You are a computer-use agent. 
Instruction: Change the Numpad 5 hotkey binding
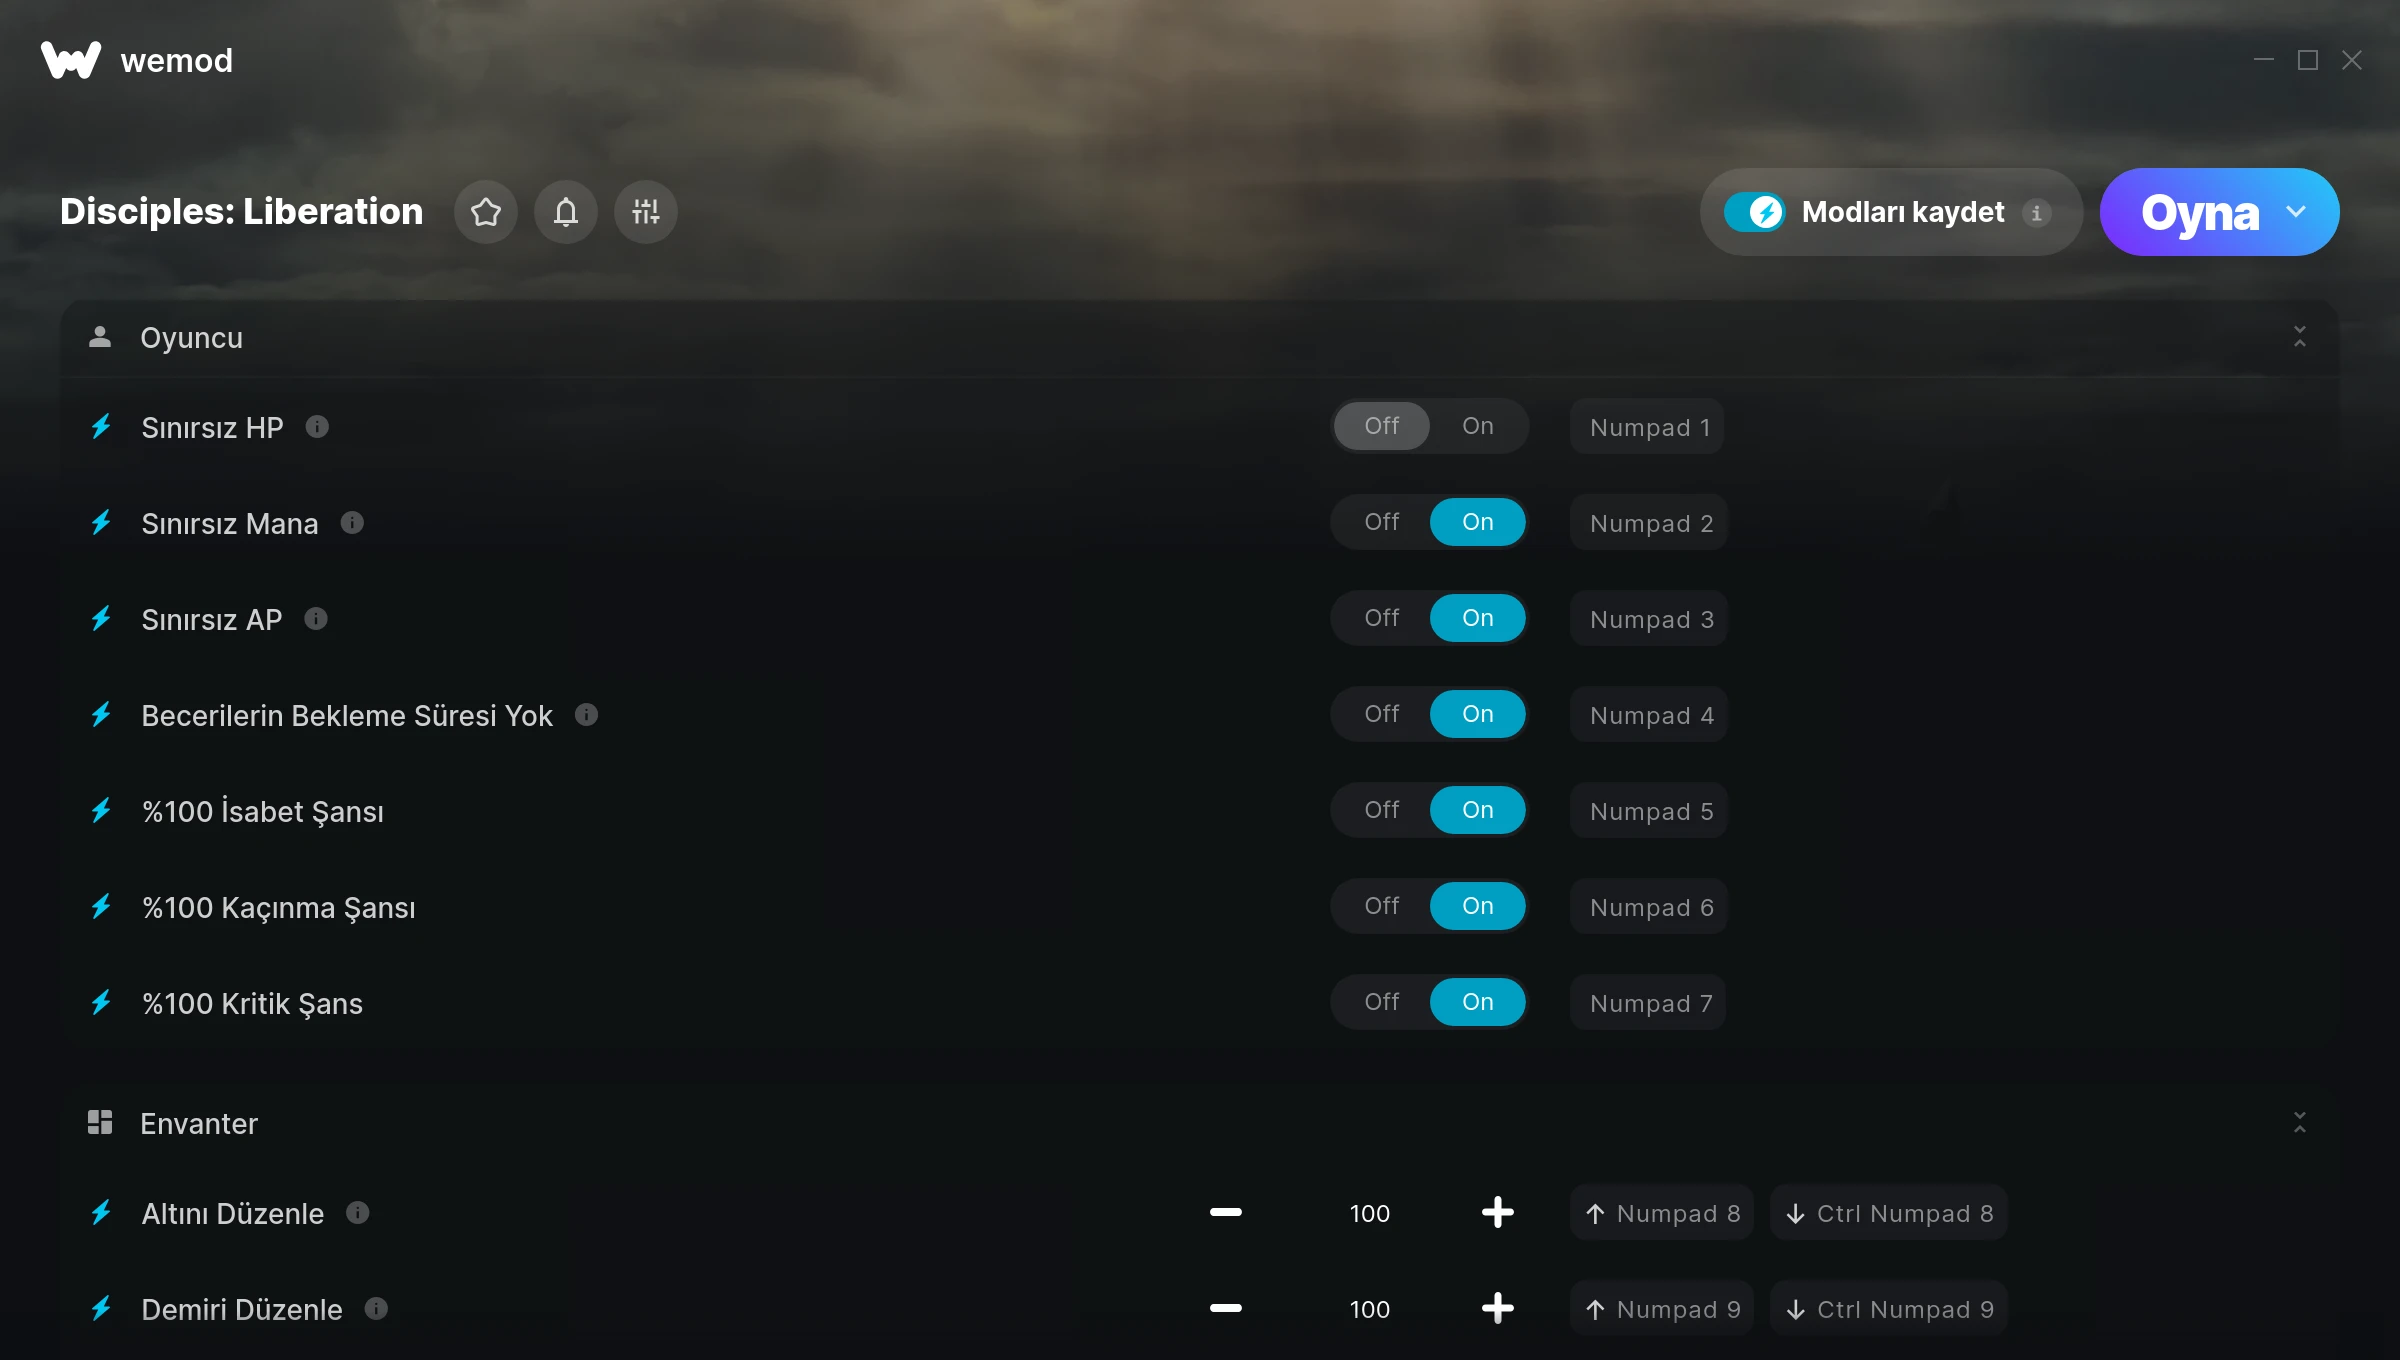[1650, 811]
